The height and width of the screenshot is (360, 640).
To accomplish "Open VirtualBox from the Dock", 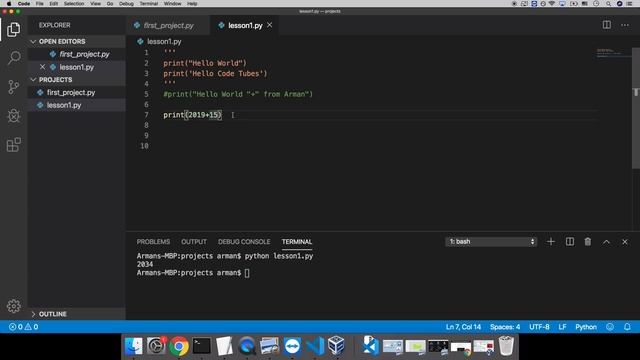I will 337,346.
